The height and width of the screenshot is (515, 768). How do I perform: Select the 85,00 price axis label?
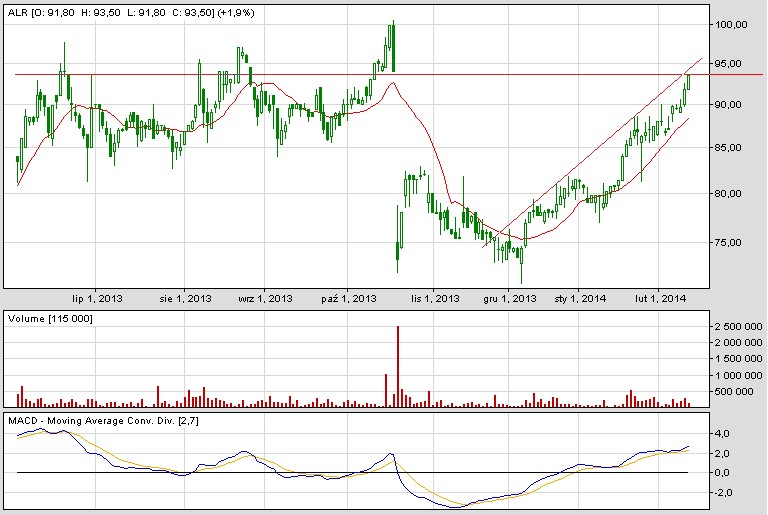pyautogui.click(x=728, y=147)
